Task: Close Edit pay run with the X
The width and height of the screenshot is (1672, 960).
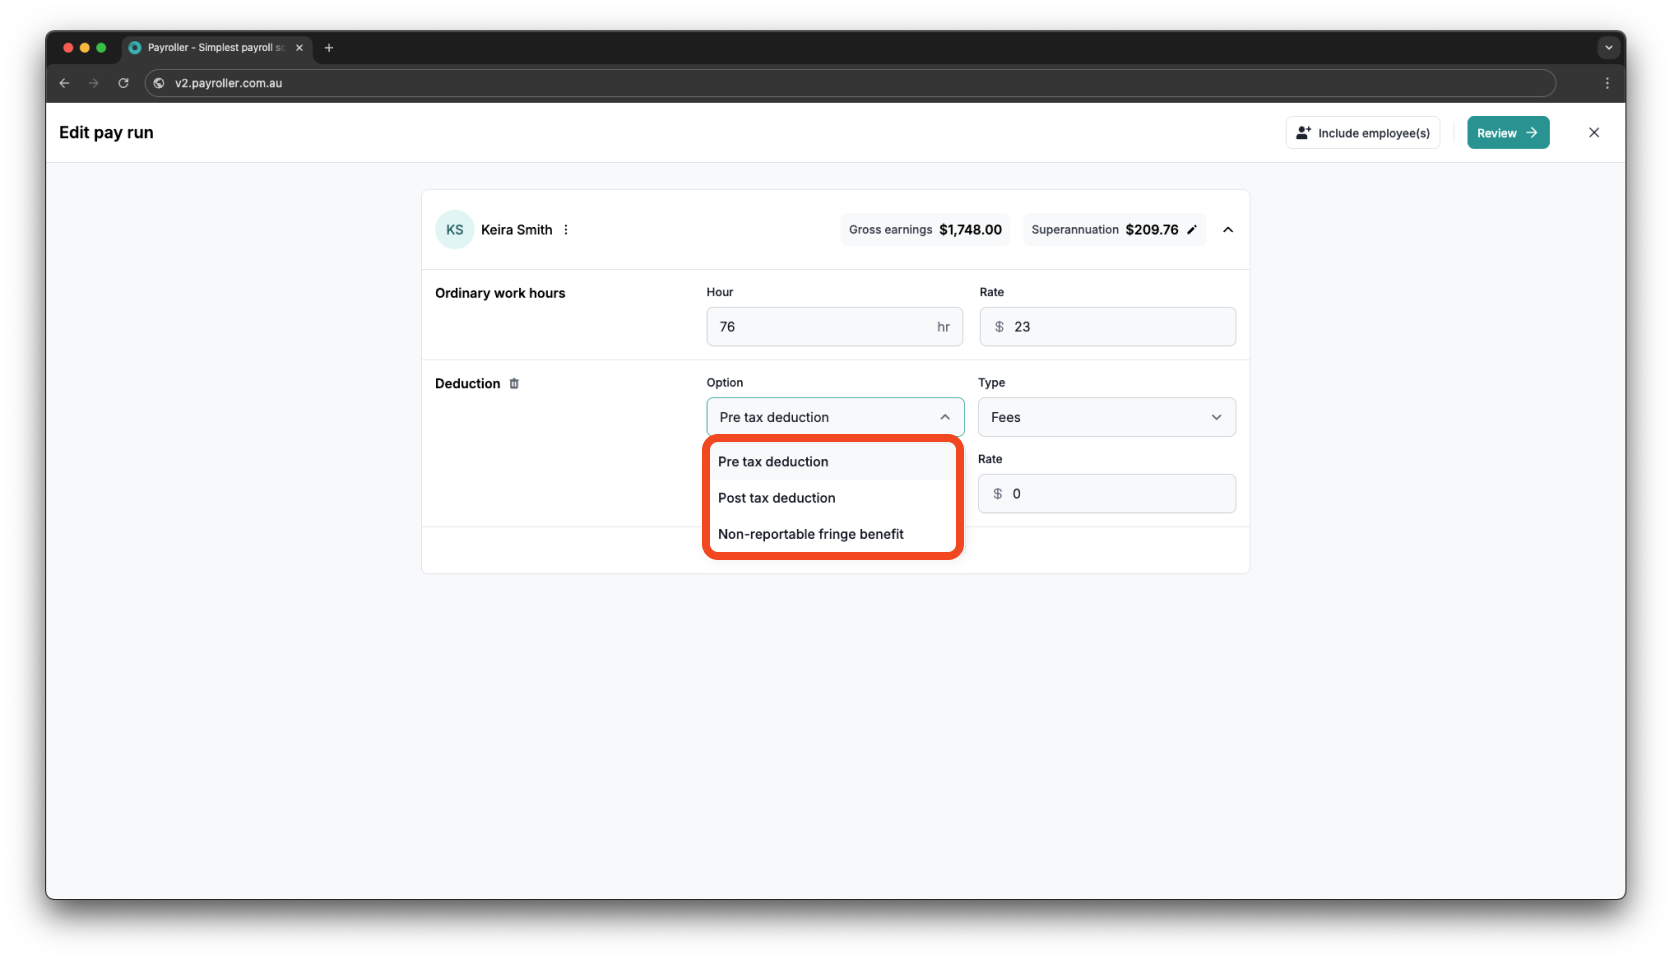Action: click(x=1594, y=132)
